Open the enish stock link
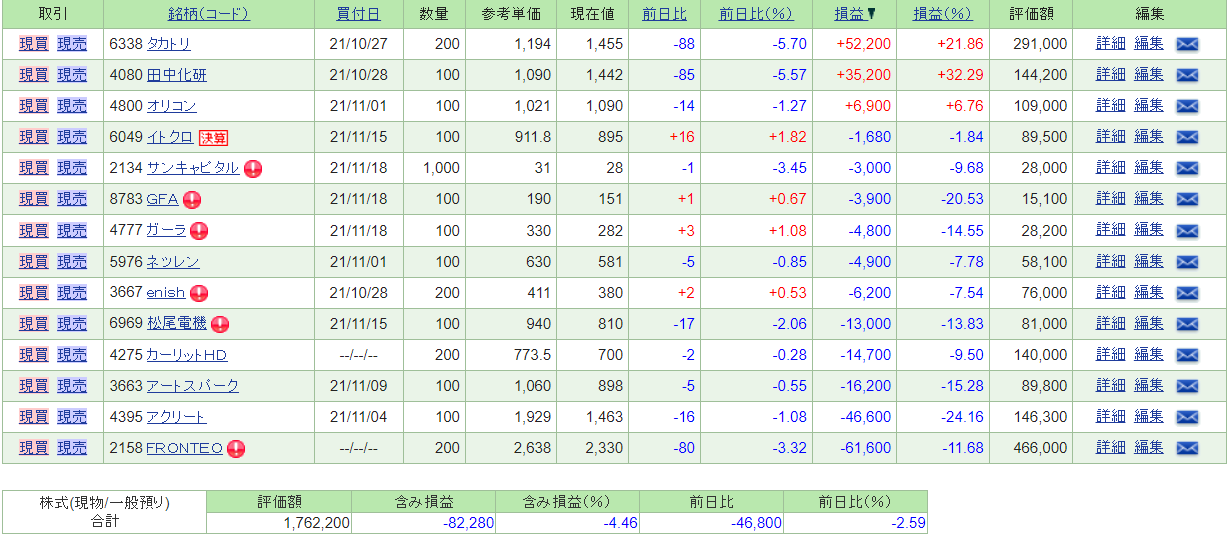This screenshot has width=1228, height=541. click(x=166, y=292)
